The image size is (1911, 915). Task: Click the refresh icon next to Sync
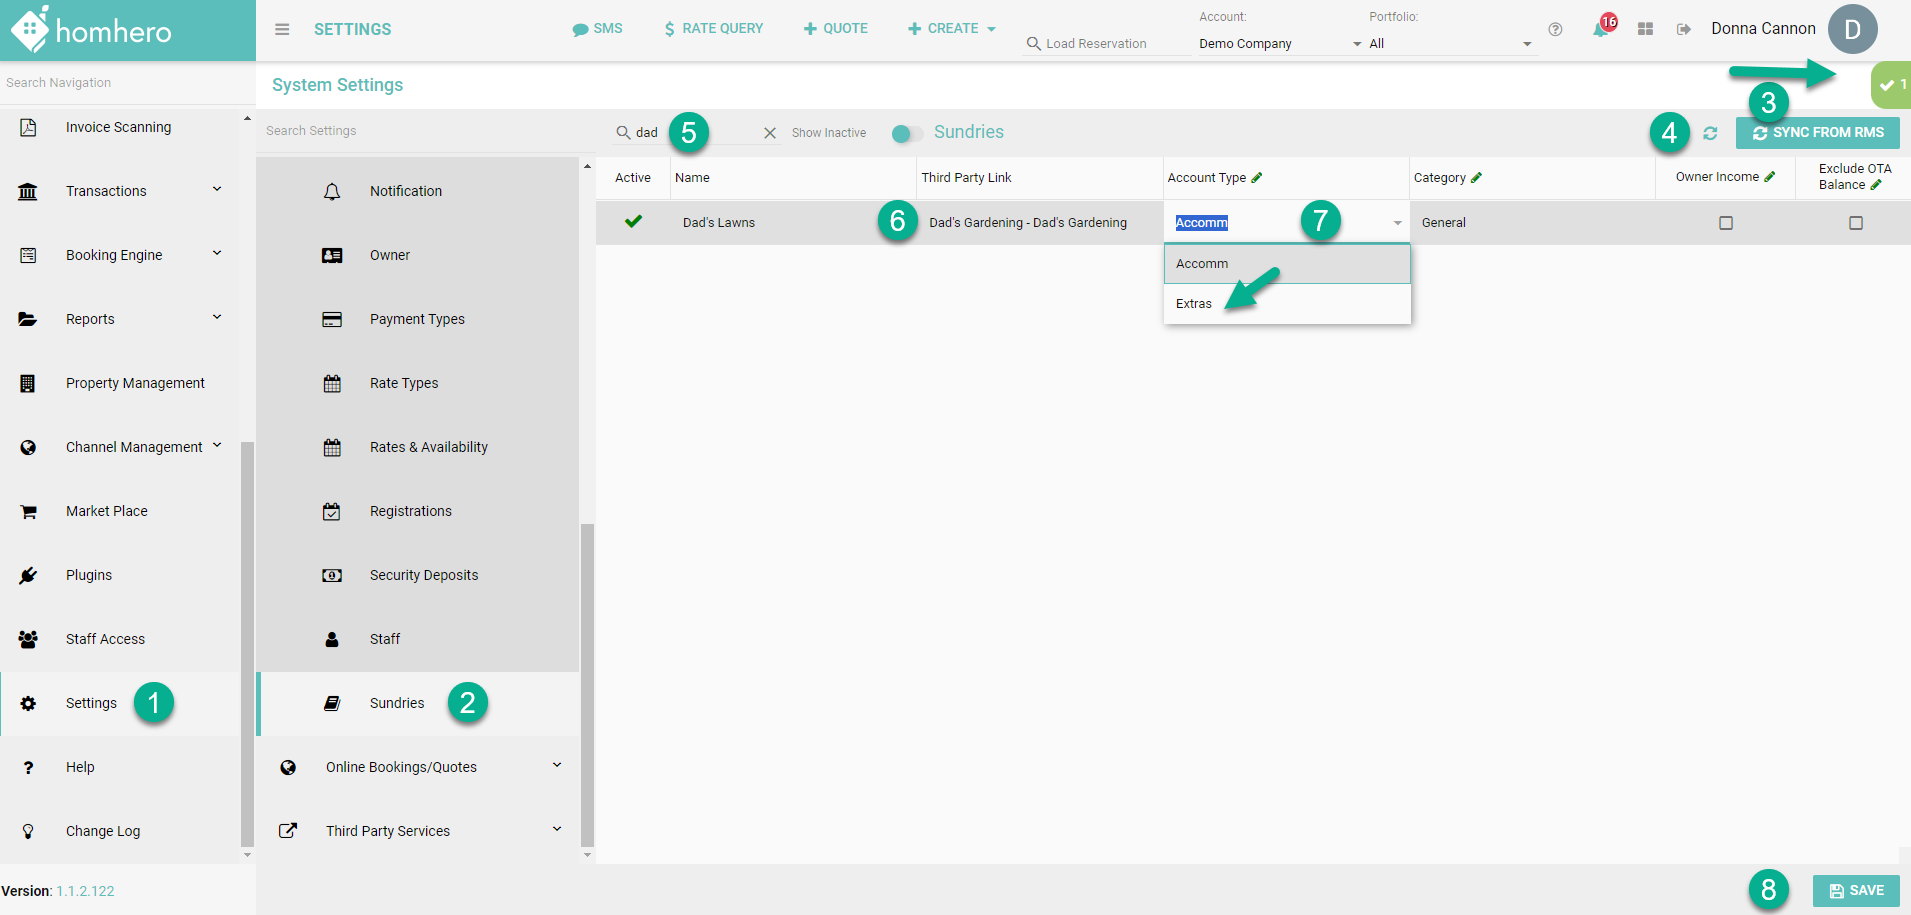pos(1710,133)
